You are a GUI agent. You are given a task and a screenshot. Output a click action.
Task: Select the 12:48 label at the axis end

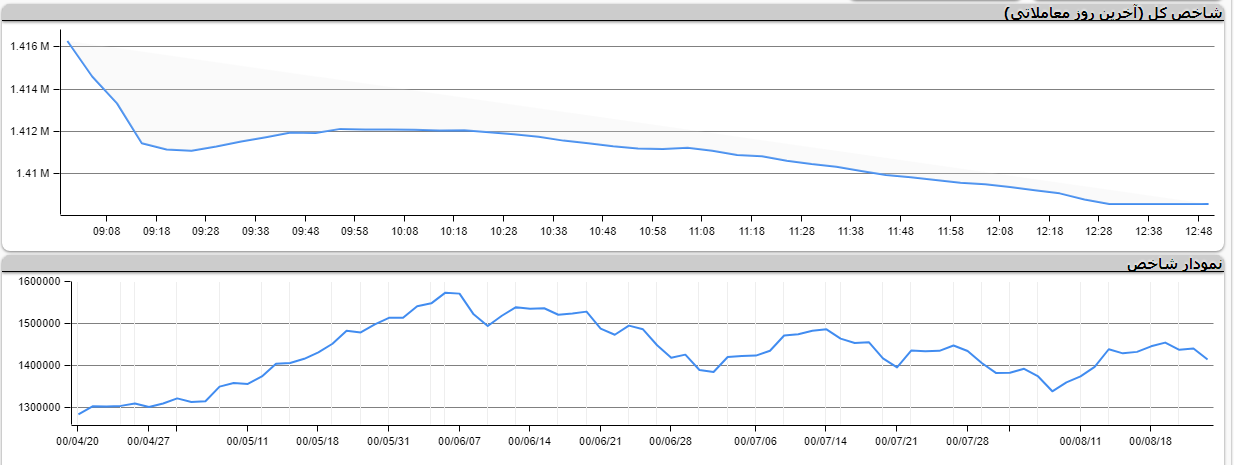click(x=1197, y=231)
